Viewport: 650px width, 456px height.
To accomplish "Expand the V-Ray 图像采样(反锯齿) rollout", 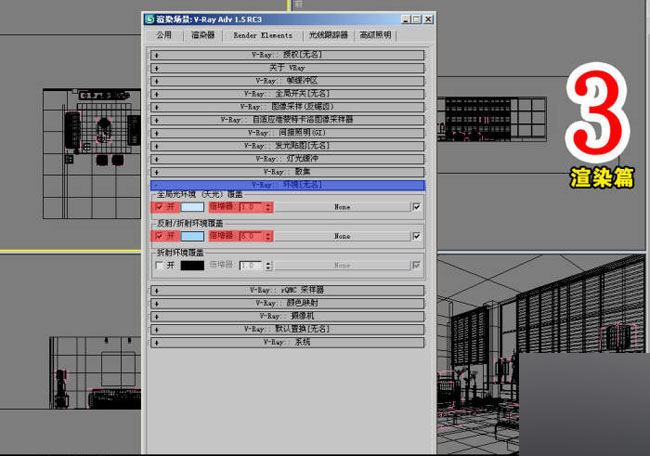I will click(x=287, y=107).
